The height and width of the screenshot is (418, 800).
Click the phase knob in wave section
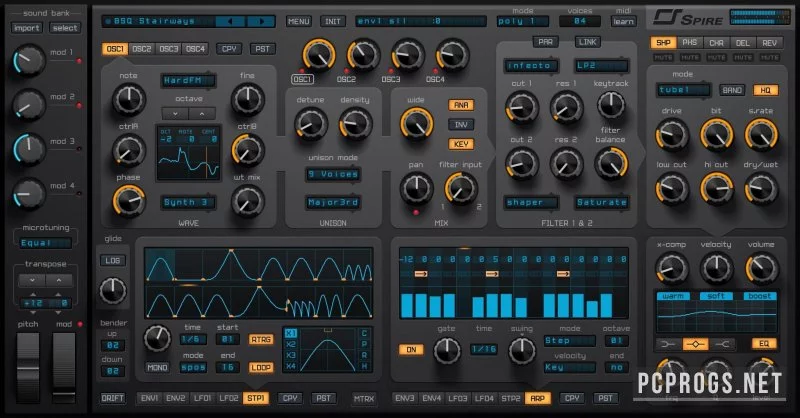(x=129, y=201)
